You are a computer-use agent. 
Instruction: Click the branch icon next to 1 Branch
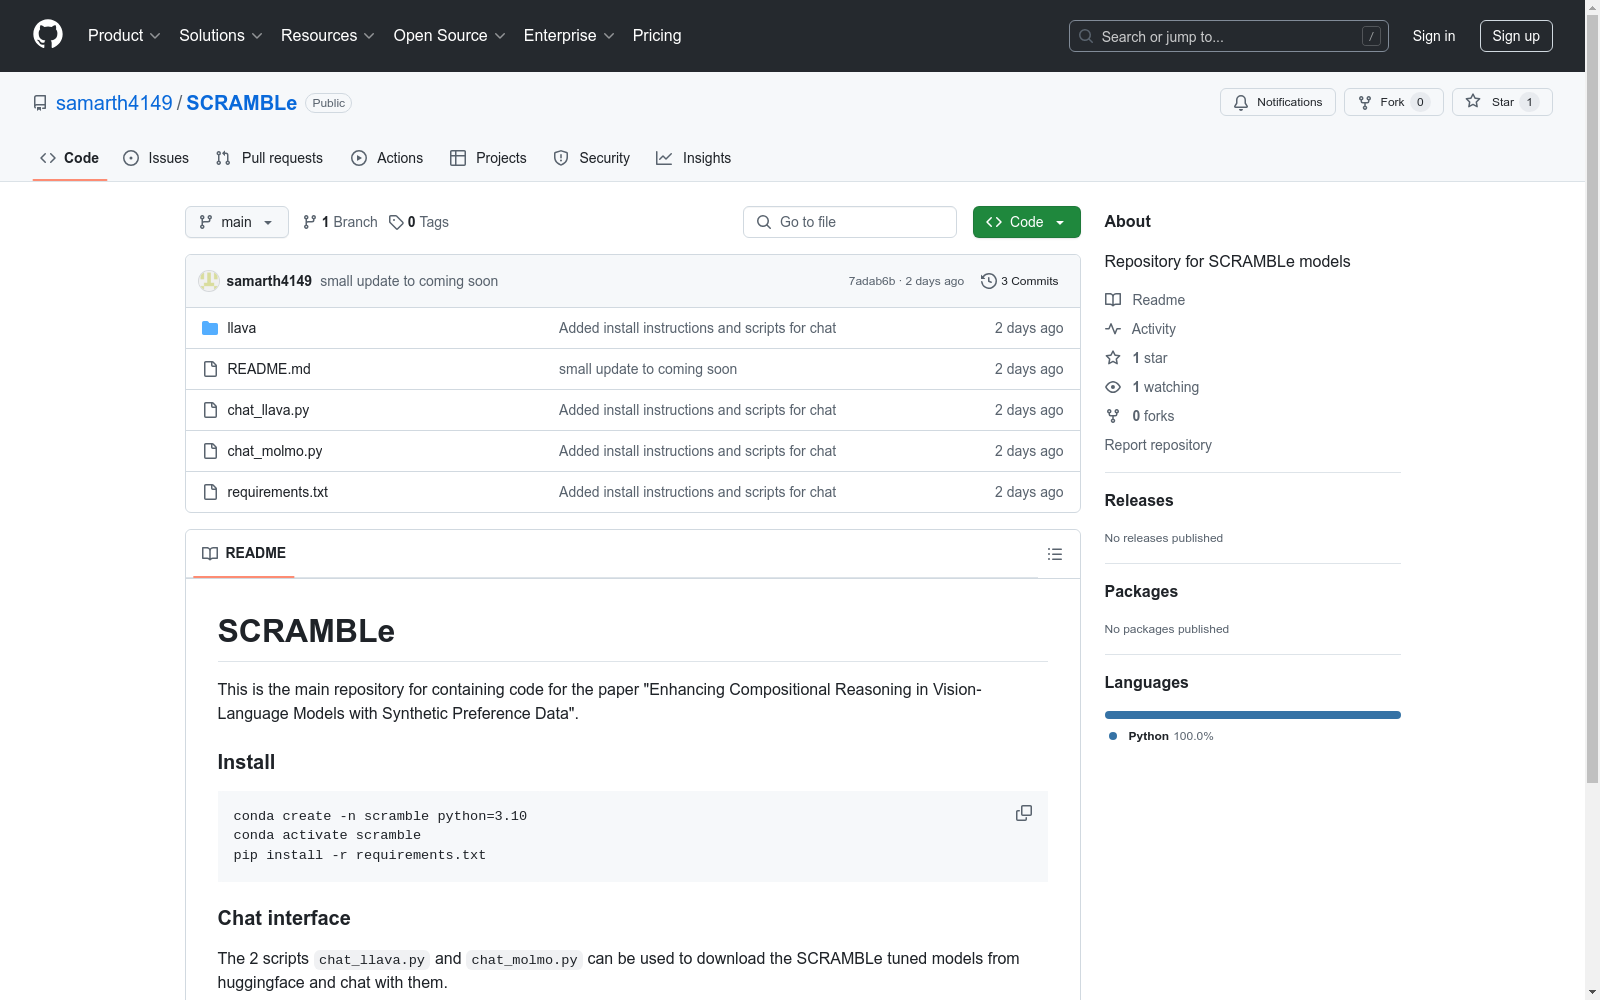(x=310, y=222)
